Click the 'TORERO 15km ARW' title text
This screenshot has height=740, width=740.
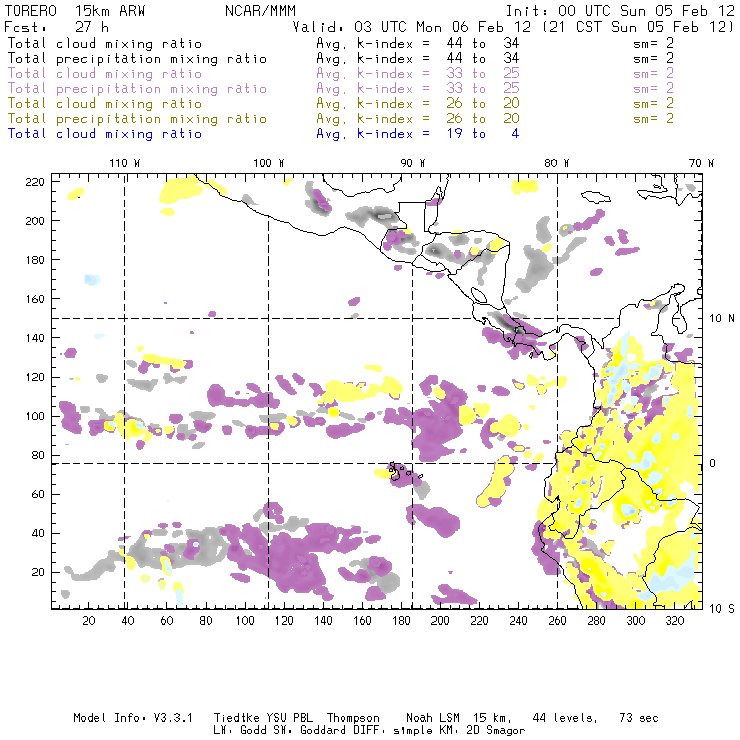click(x=75, y=11)
